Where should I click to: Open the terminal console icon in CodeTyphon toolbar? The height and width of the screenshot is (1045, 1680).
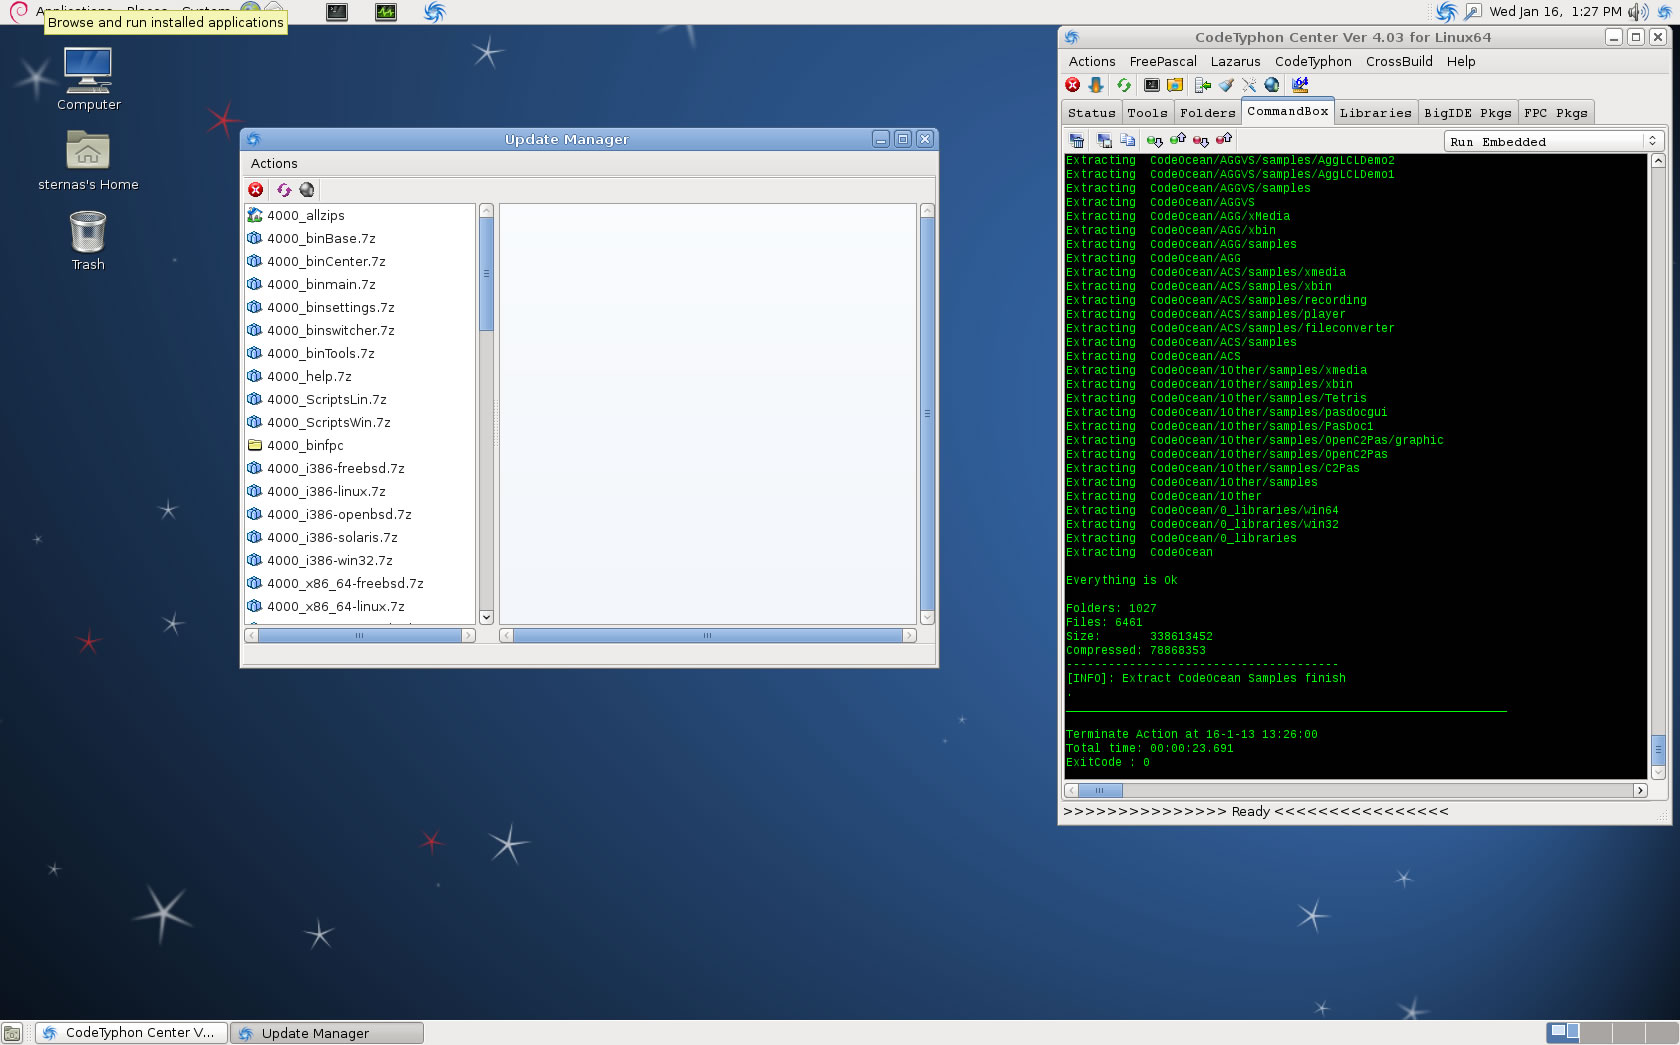pyautogui.click(x=1152, y=85)
